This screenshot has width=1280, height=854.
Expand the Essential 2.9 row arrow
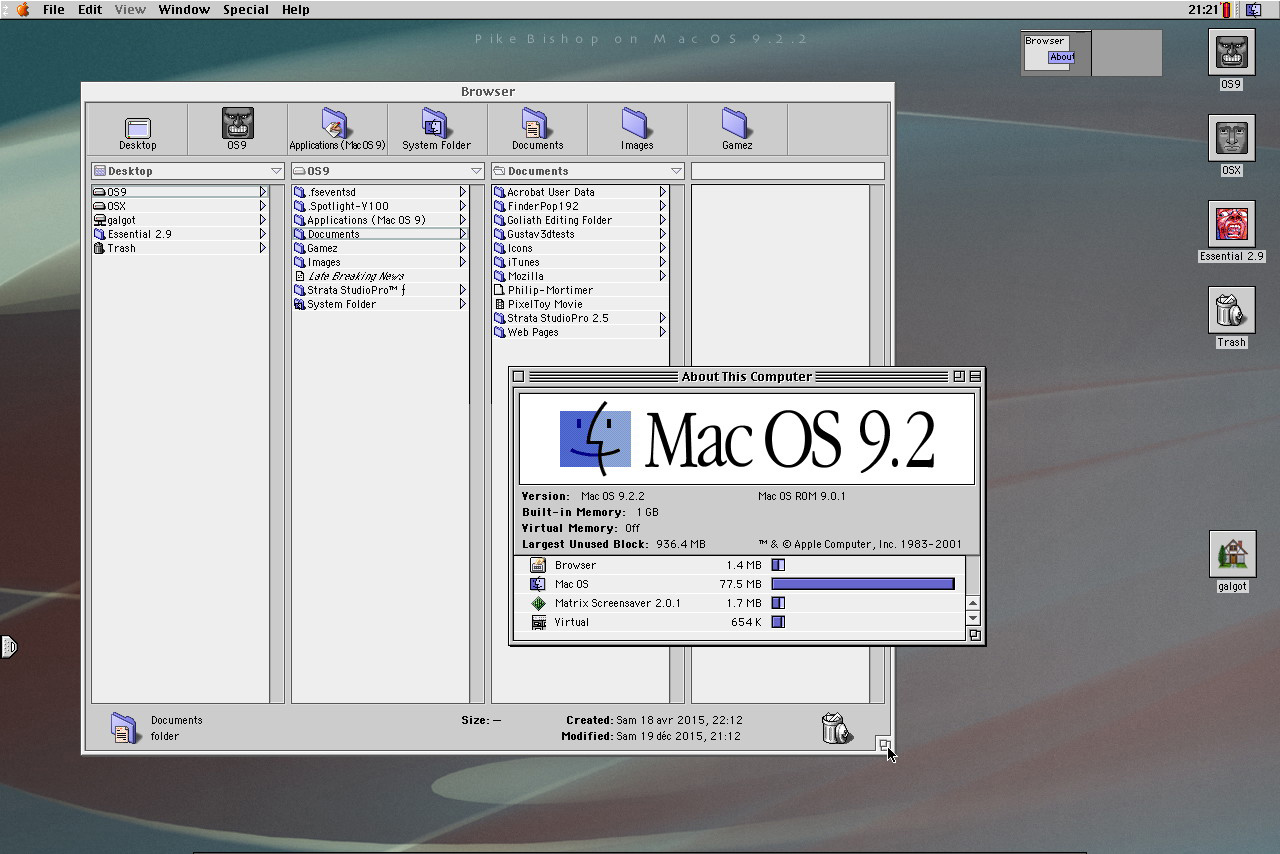263,234
